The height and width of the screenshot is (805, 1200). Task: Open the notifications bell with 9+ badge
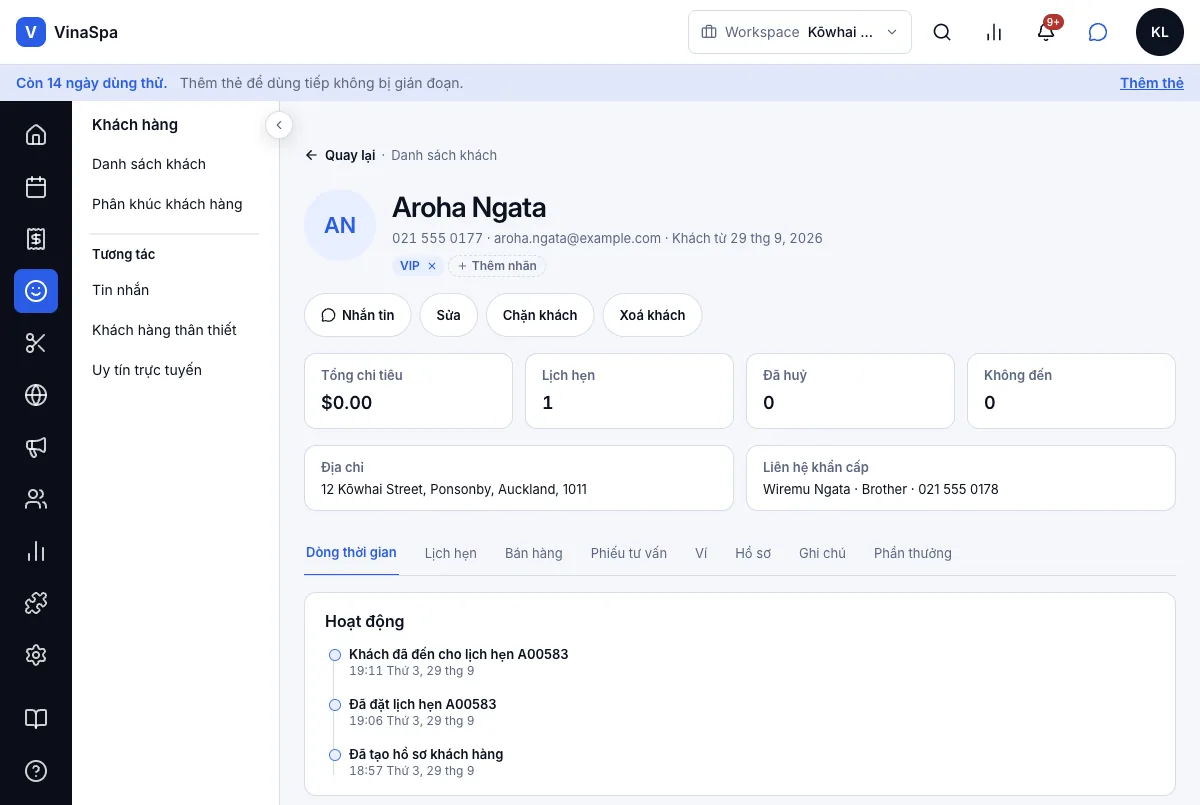(x=1046, y=32)
